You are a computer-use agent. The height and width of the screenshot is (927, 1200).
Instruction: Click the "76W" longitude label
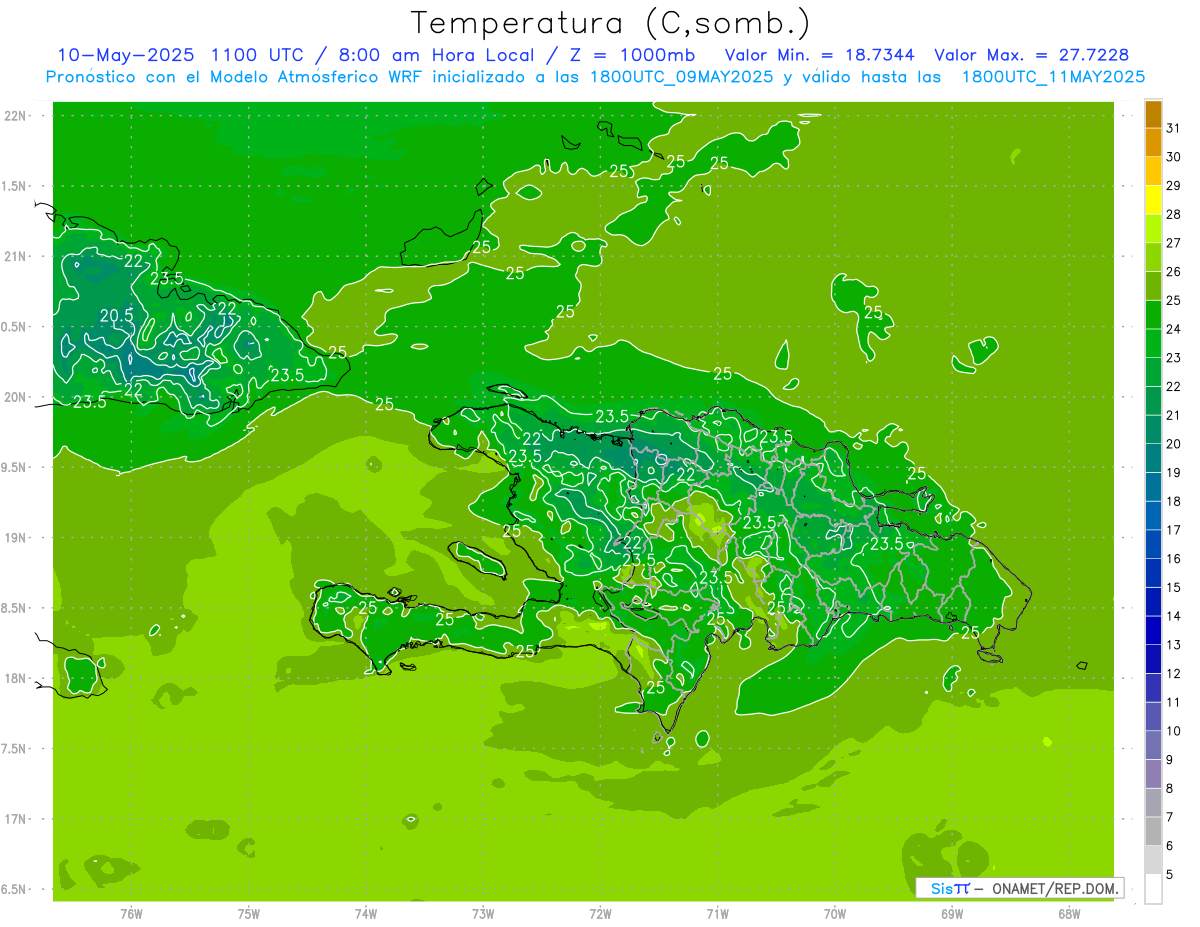click(131, 914)
